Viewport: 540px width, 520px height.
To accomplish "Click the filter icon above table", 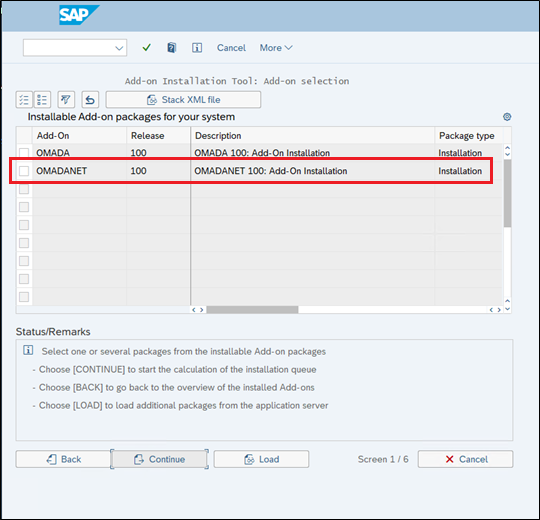I will 66,100.
